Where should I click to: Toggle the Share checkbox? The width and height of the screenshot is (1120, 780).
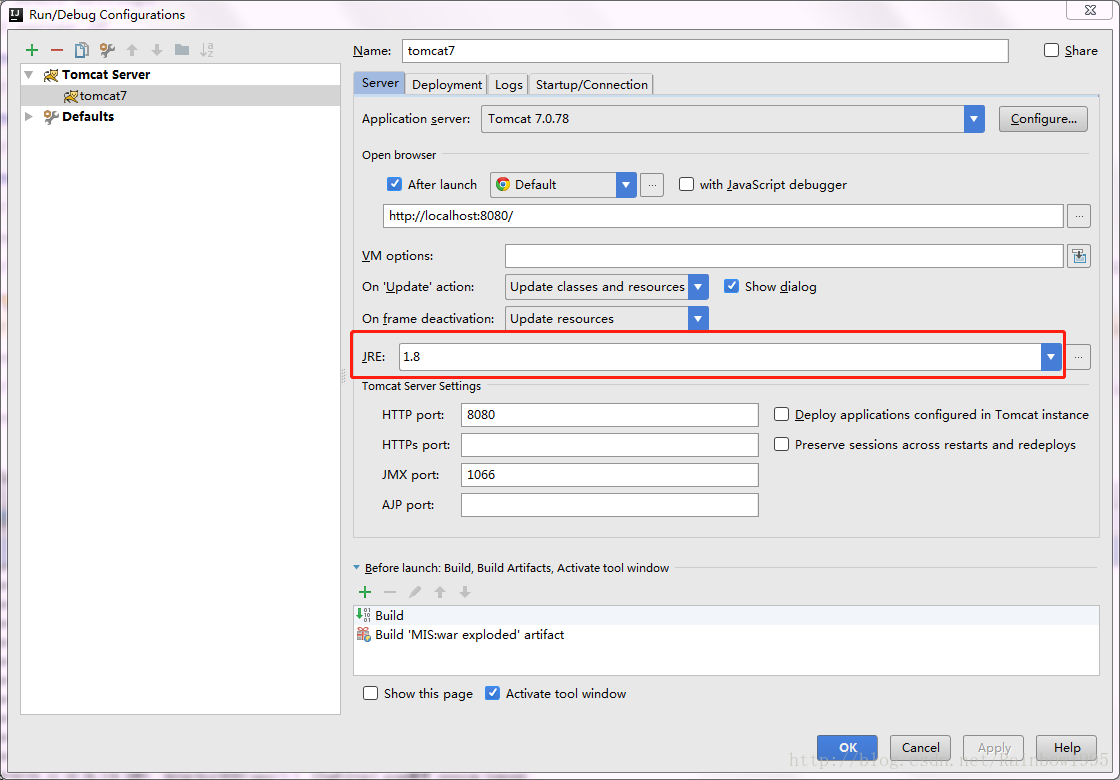pos(1051,50)
